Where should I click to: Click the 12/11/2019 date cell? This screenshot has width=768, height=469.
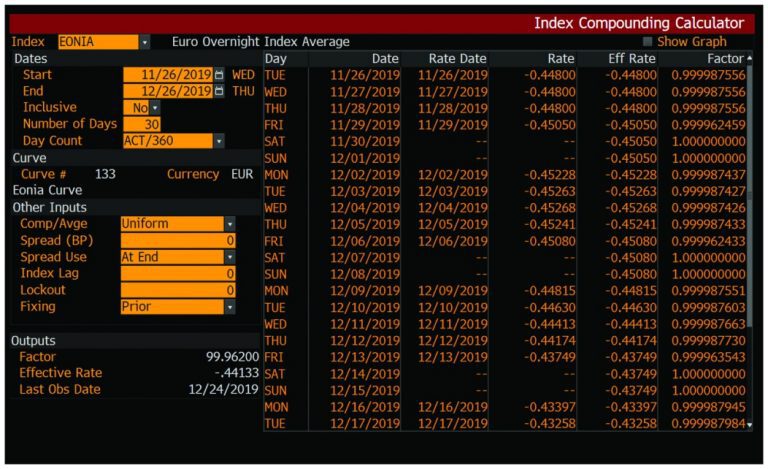365,325
